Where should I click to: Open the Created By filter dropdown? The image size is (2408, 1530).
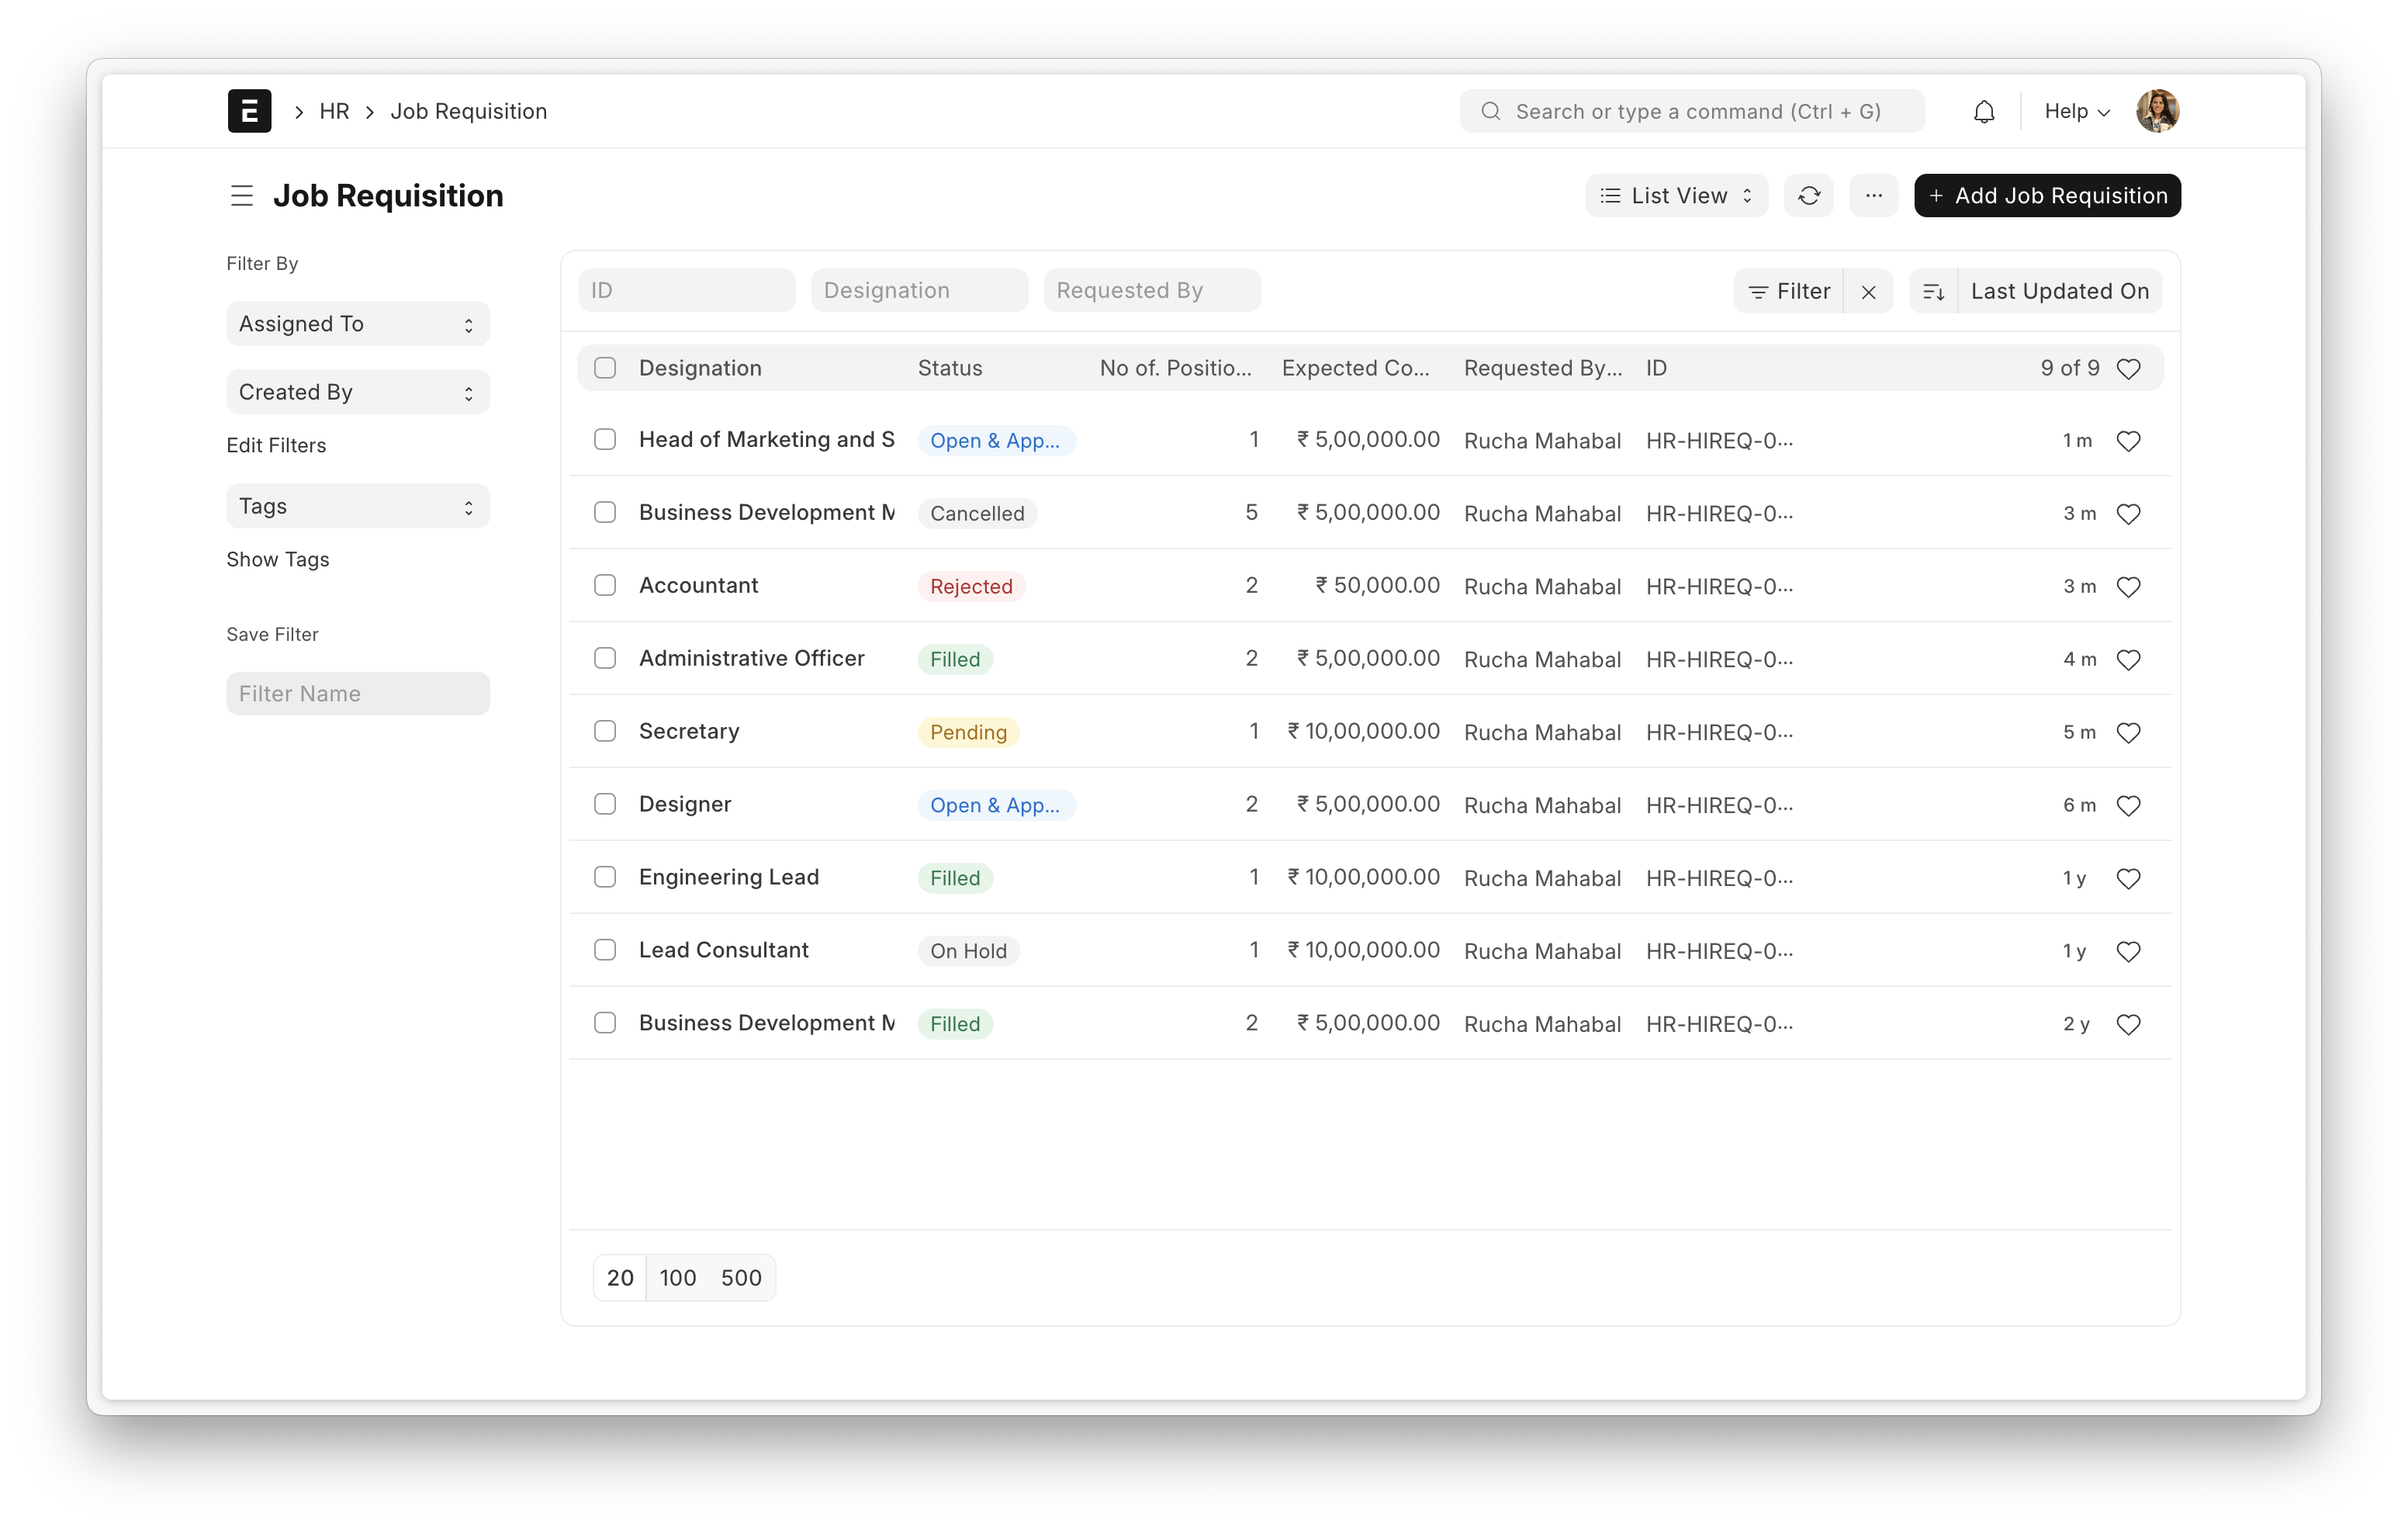(x=357, y=391)
